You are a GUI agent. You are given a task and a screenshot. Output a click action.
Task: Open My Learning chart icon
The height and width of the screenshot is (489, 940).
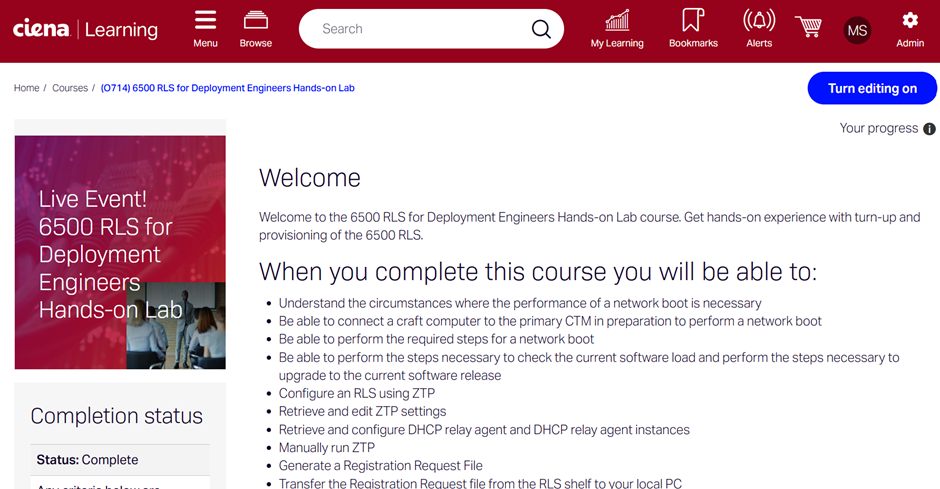click(x=617, y=20)
